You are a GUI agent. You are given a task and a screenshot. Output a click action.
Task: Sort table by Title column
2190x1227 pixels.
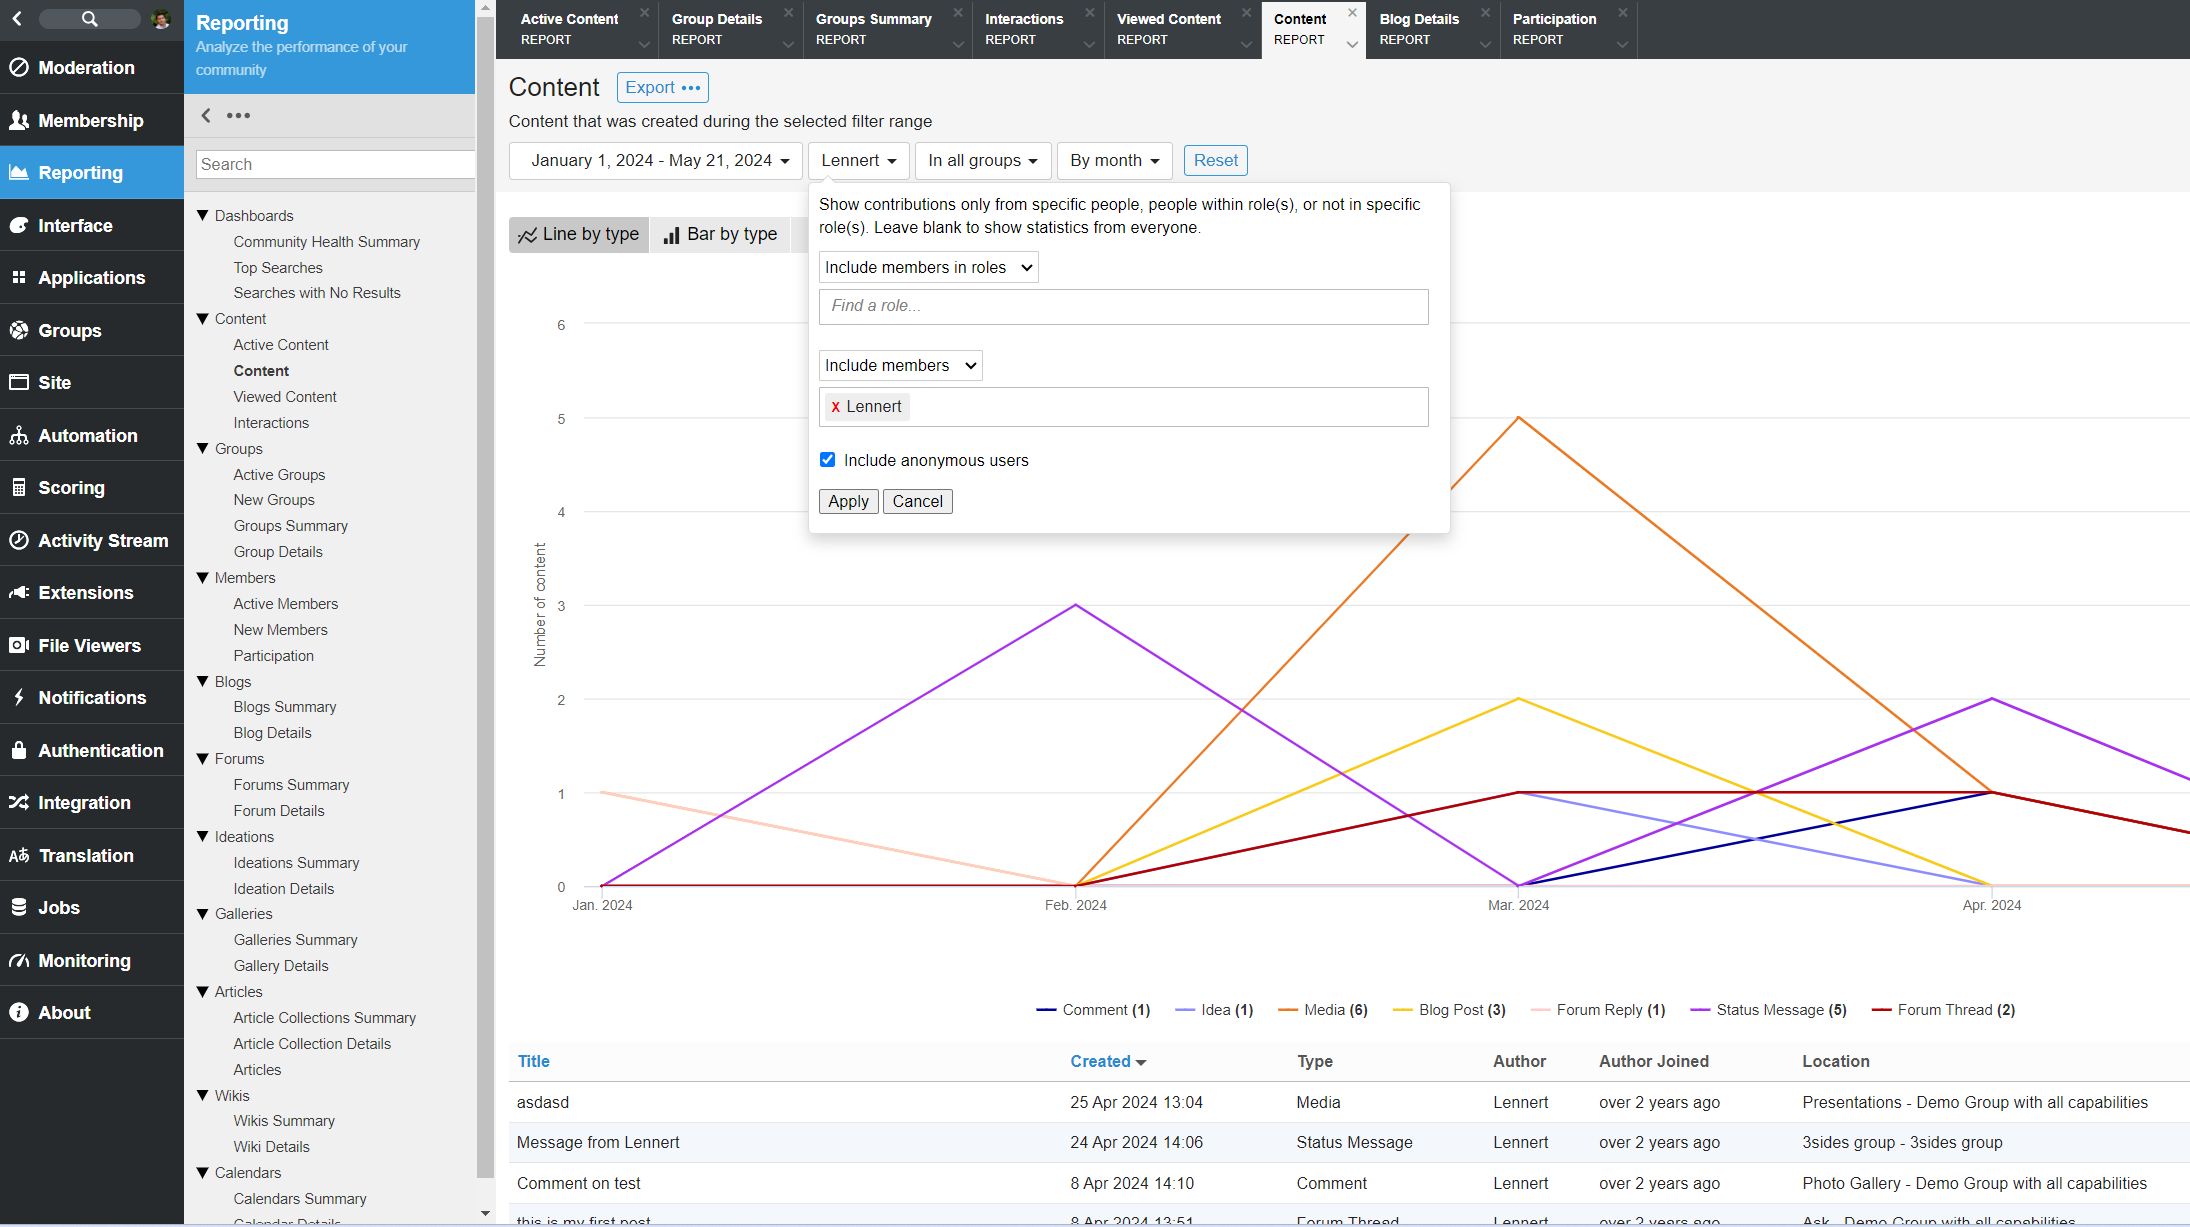533,1062
